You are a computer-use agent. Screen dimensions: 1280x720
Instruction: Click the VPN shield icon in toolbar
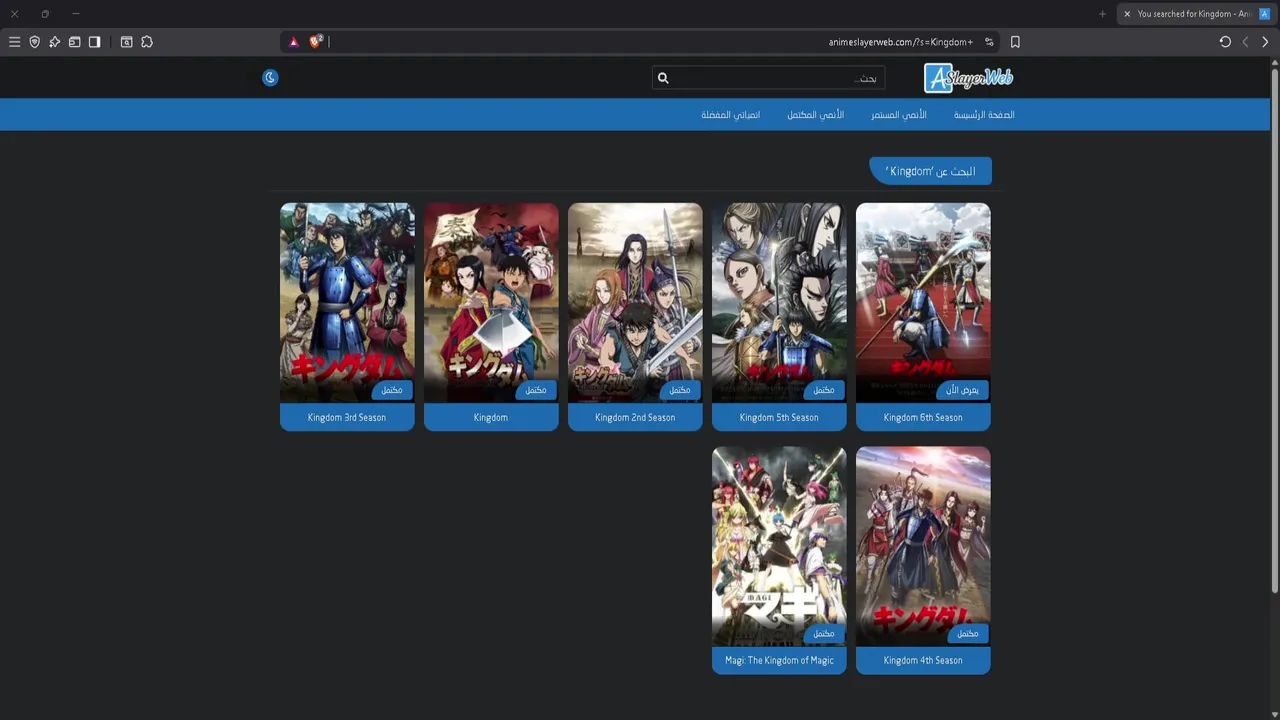34,42
